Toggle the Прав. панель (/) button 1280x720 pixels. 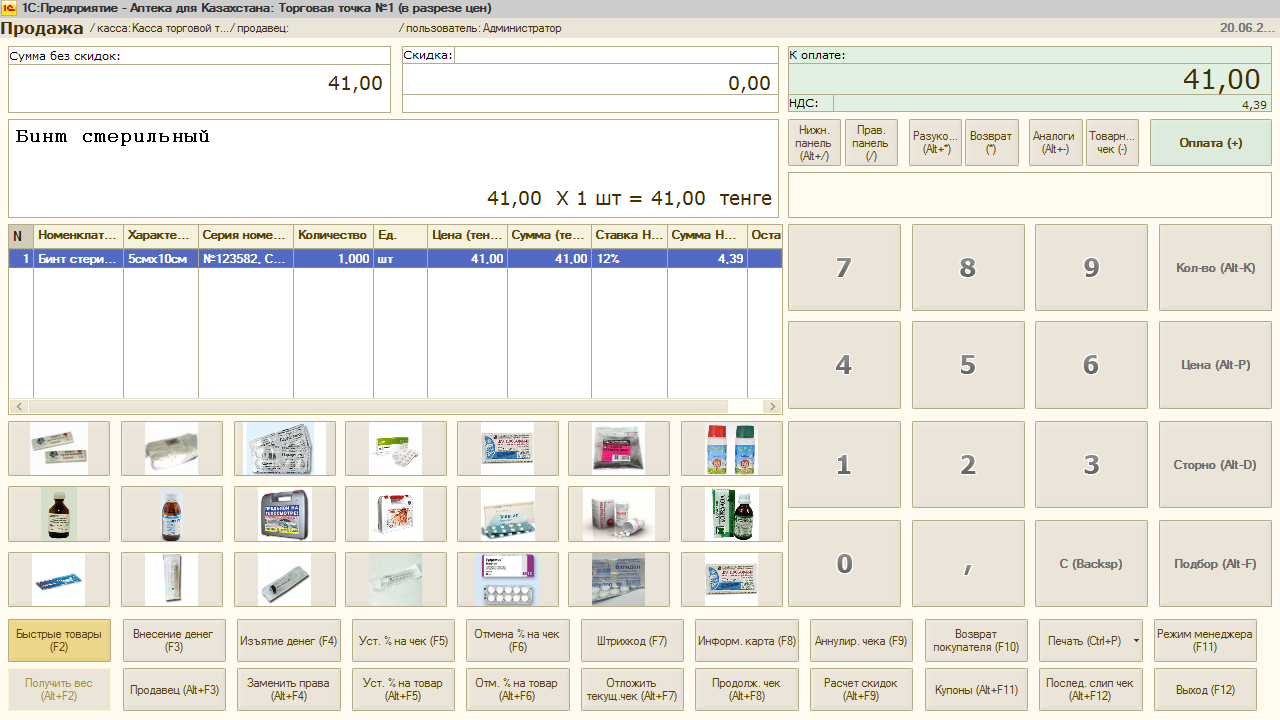pos(870,143)
